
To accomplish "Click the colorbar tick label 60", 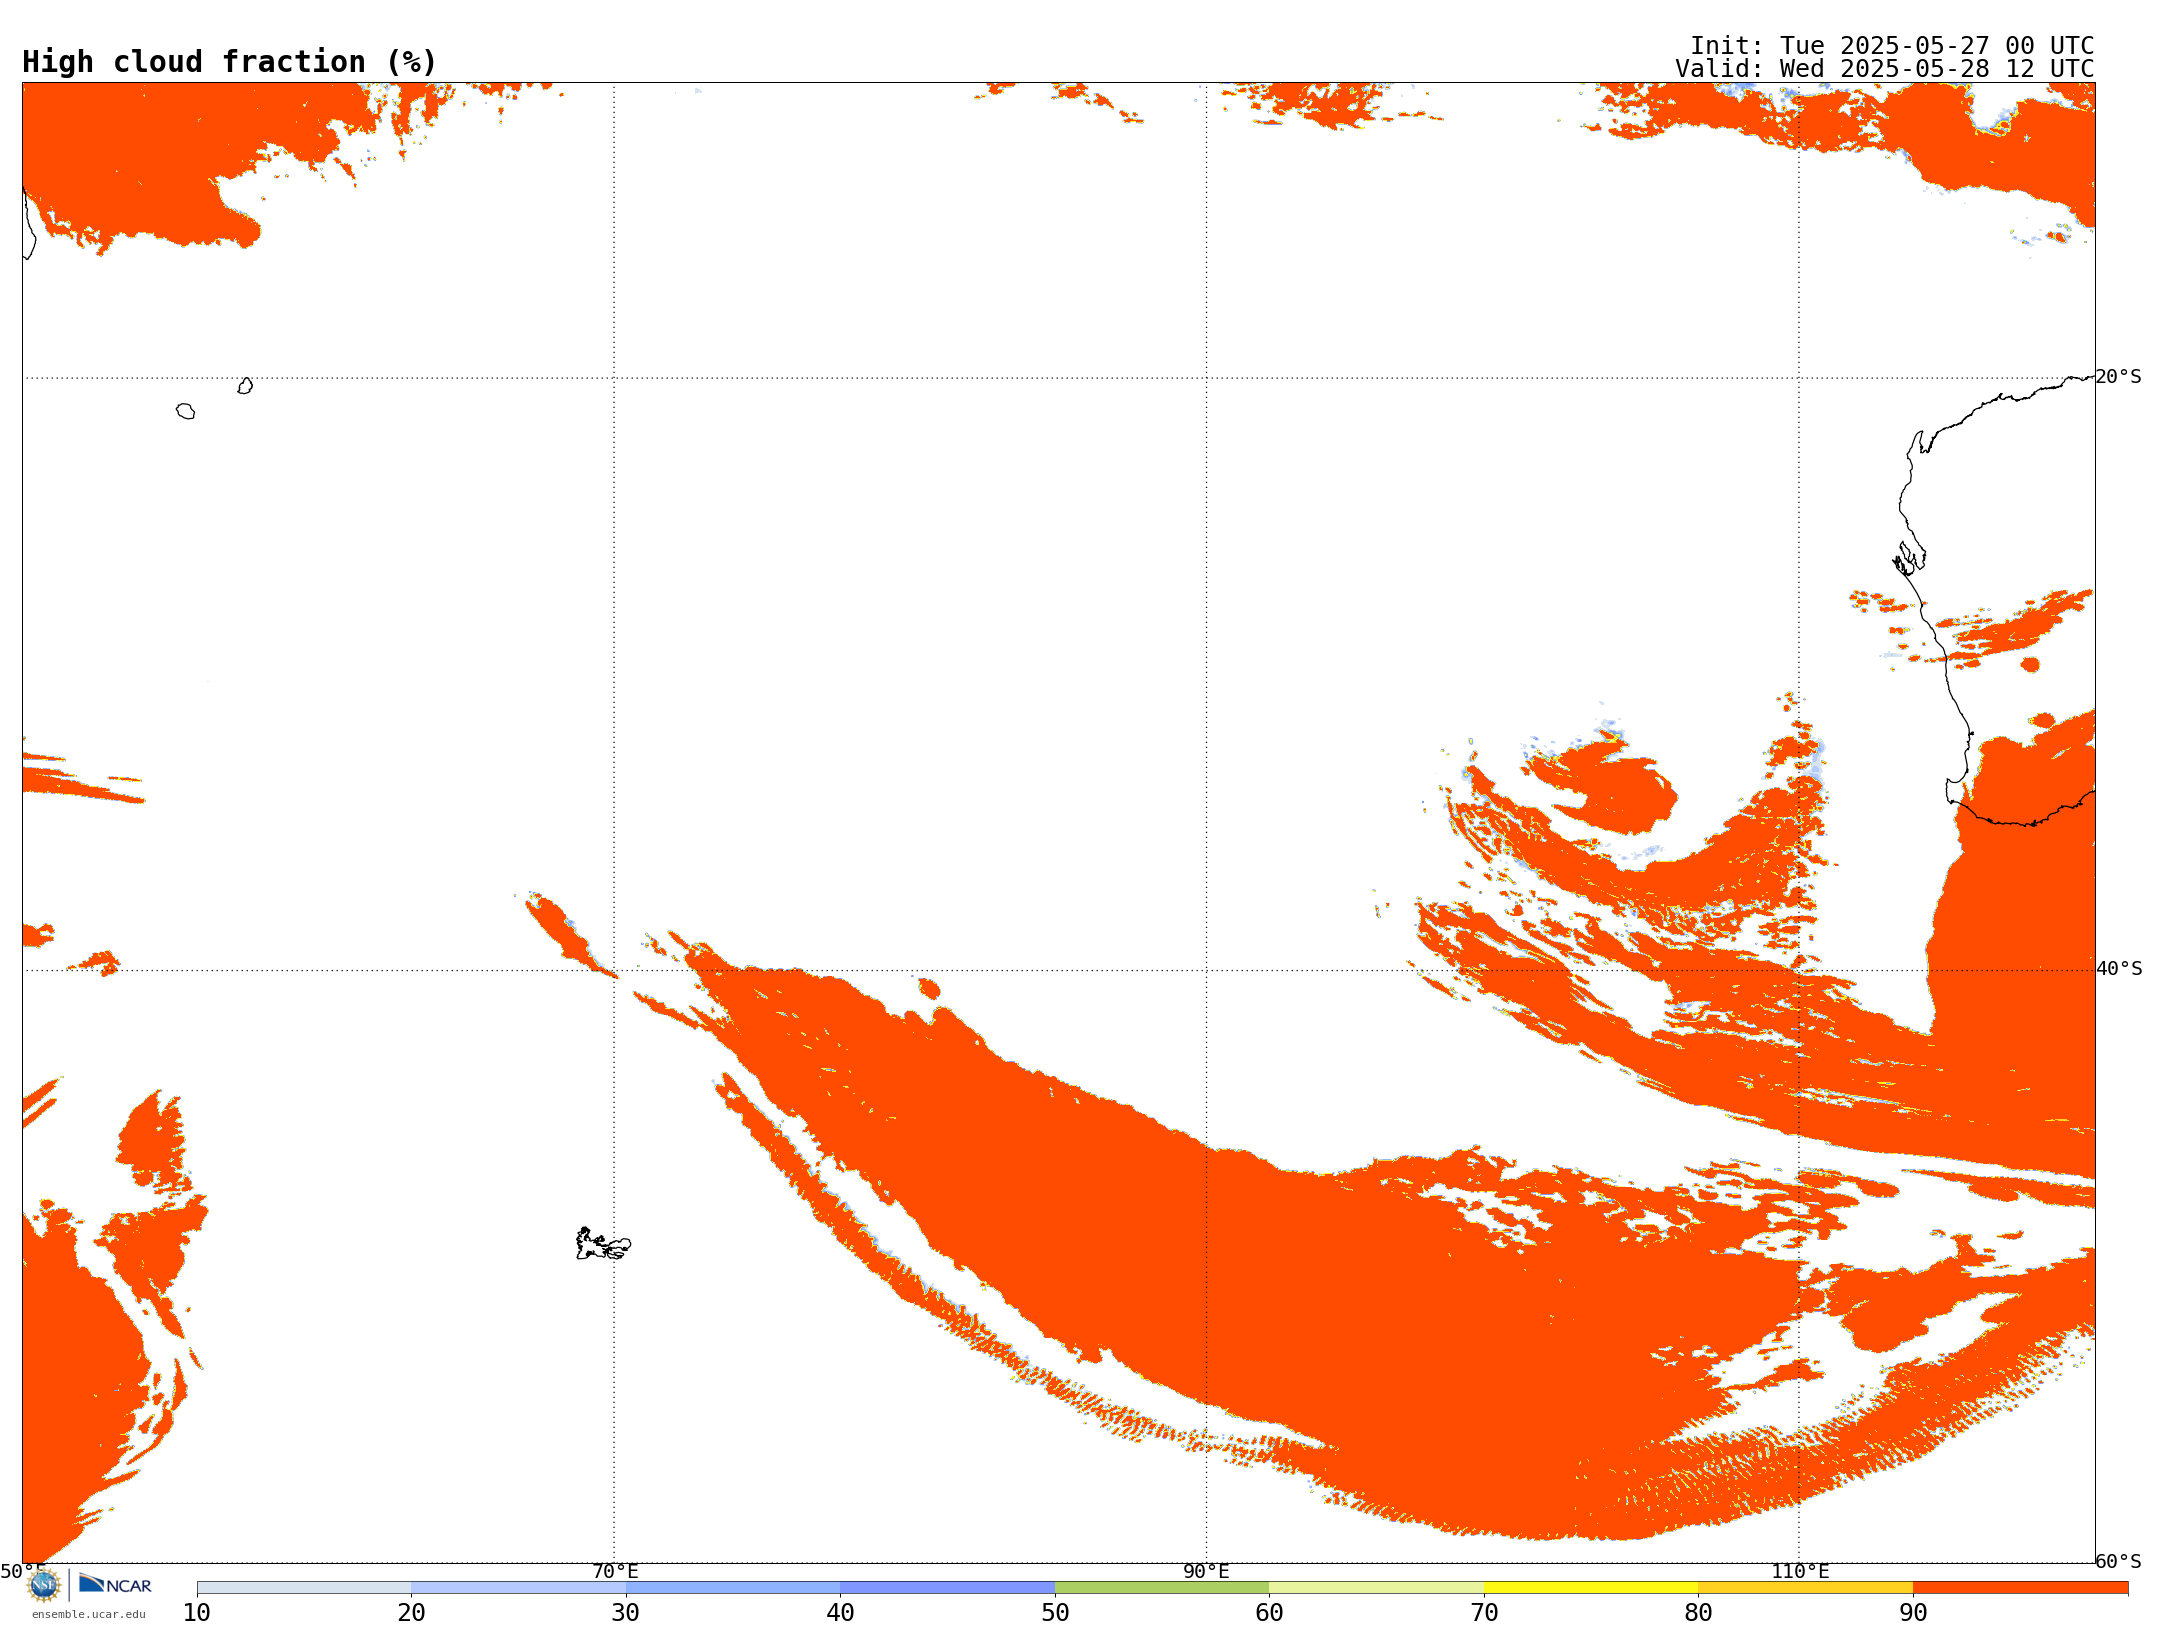I will click(x=1269, y=1612).
